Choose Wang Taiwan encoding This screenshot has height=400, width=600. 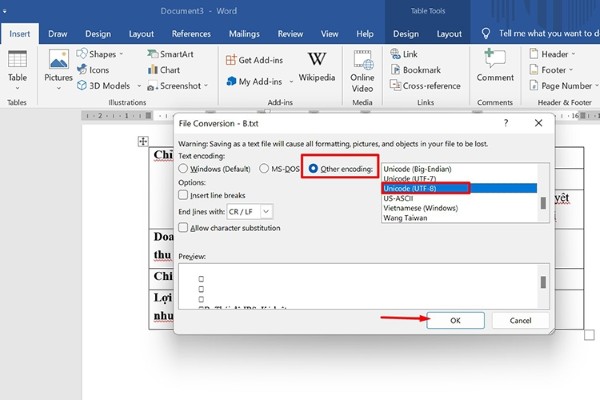click(459, 218)
